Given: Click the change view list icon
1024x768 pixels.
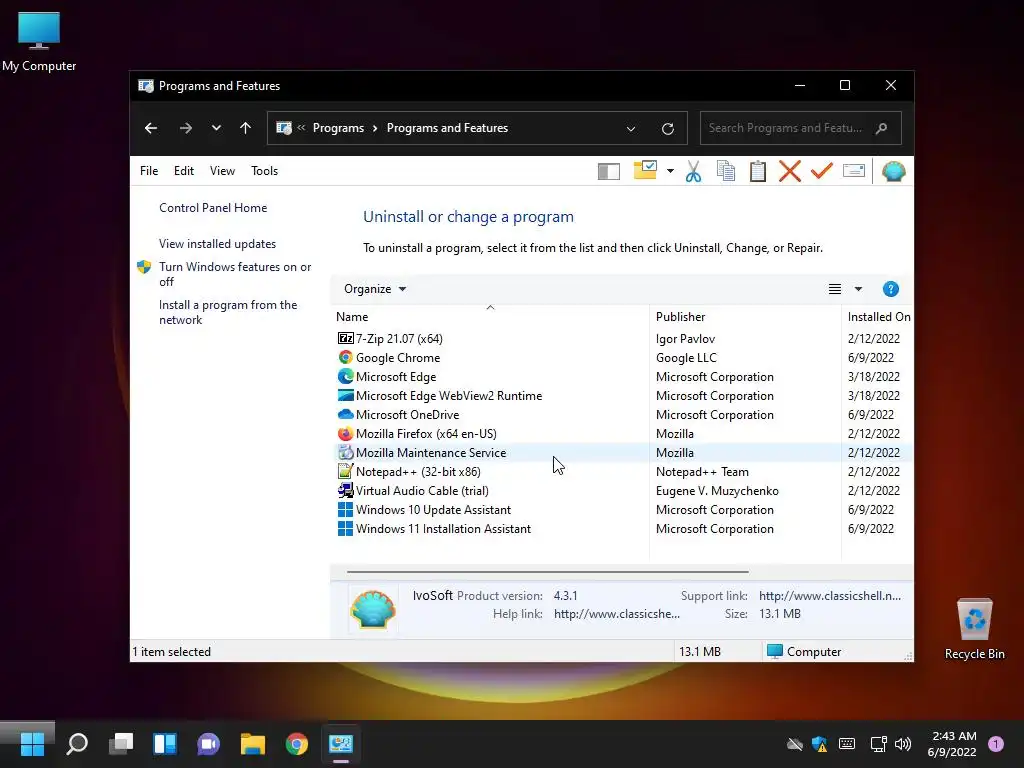Looking at the screenshot, I should (x=835, y=289).
